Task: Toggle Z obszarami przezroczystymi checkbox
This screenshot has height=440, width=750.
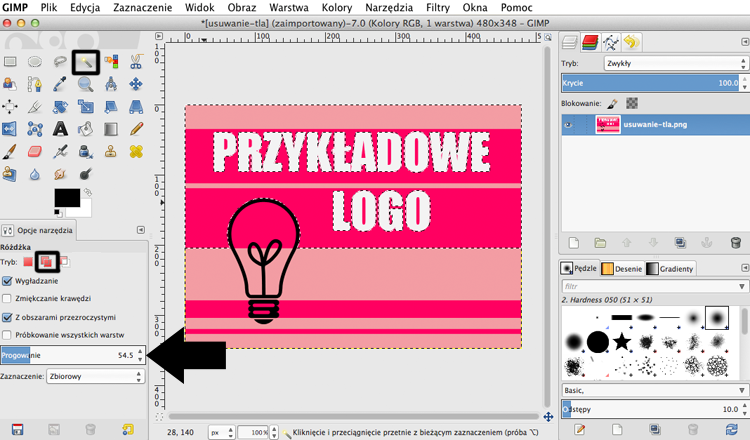Action: coord(7,317)
